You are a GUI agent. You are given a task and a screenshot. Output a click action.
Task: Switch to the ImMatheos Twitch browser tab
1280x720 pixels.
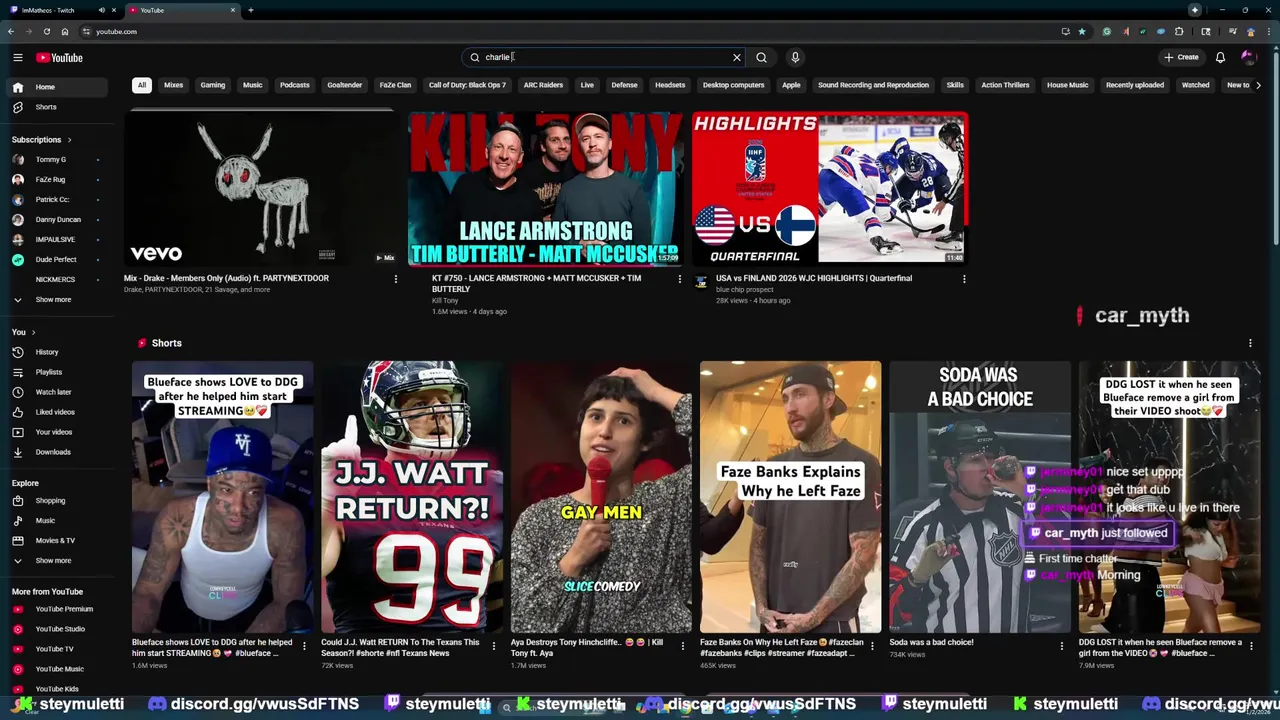tap(62, 10)
